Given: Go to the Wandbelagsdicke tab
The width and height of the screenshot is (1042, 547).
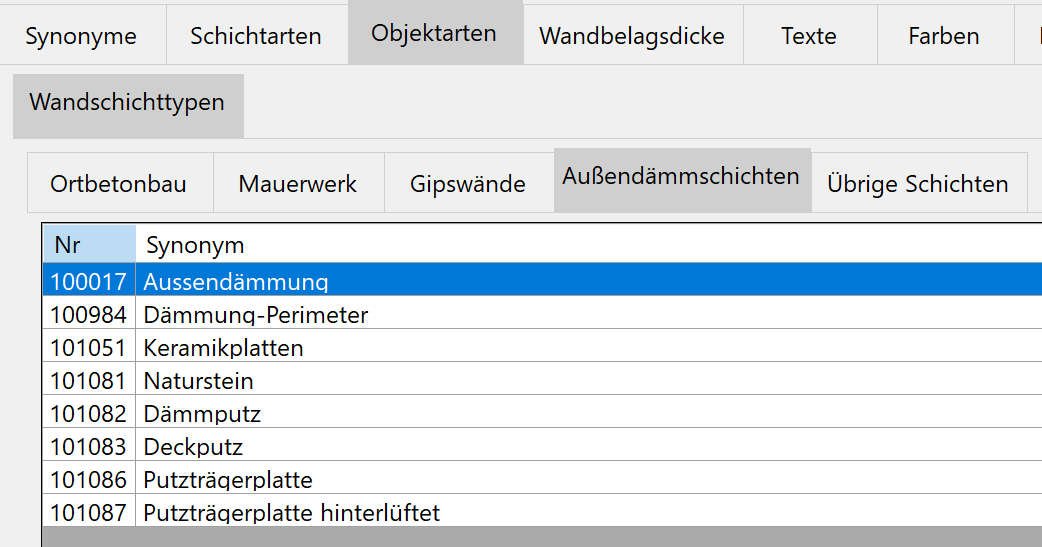Looking at the screenshot, I should pos(633,35).
